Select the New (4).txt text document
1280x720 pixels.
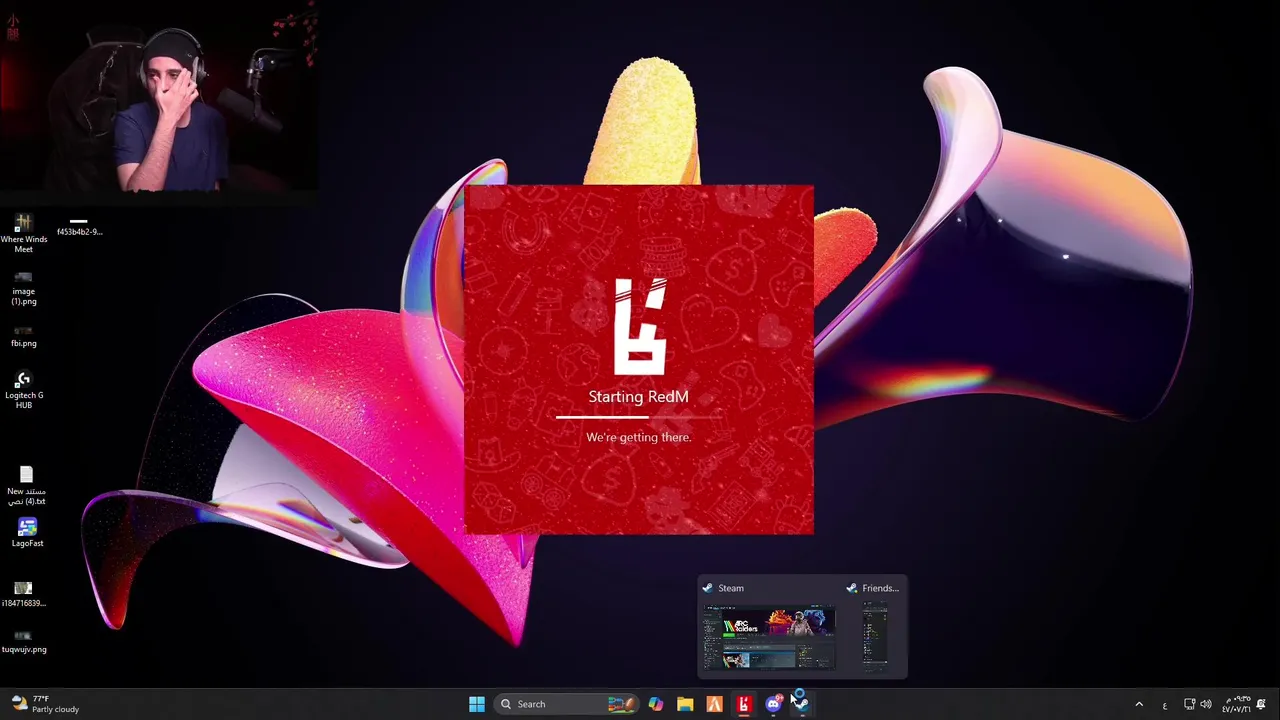pos(26,486)
